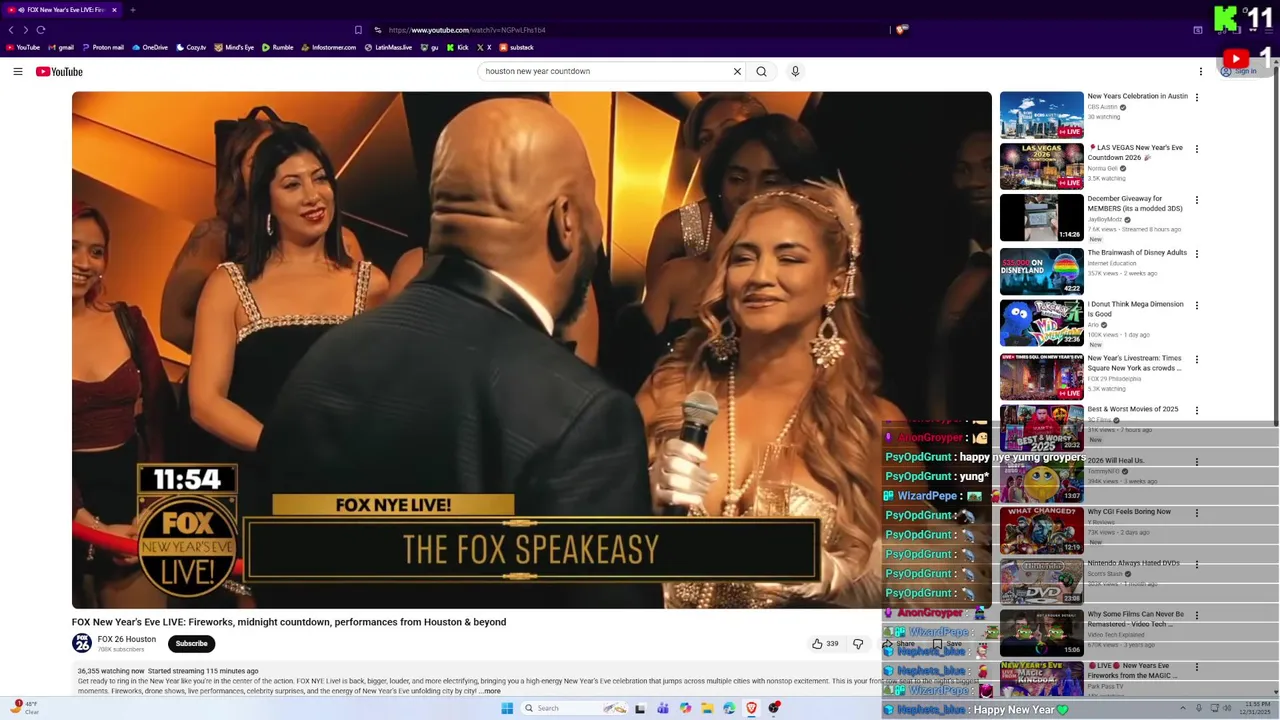
Task: Click Sign in button
Action: point(1238,71)
